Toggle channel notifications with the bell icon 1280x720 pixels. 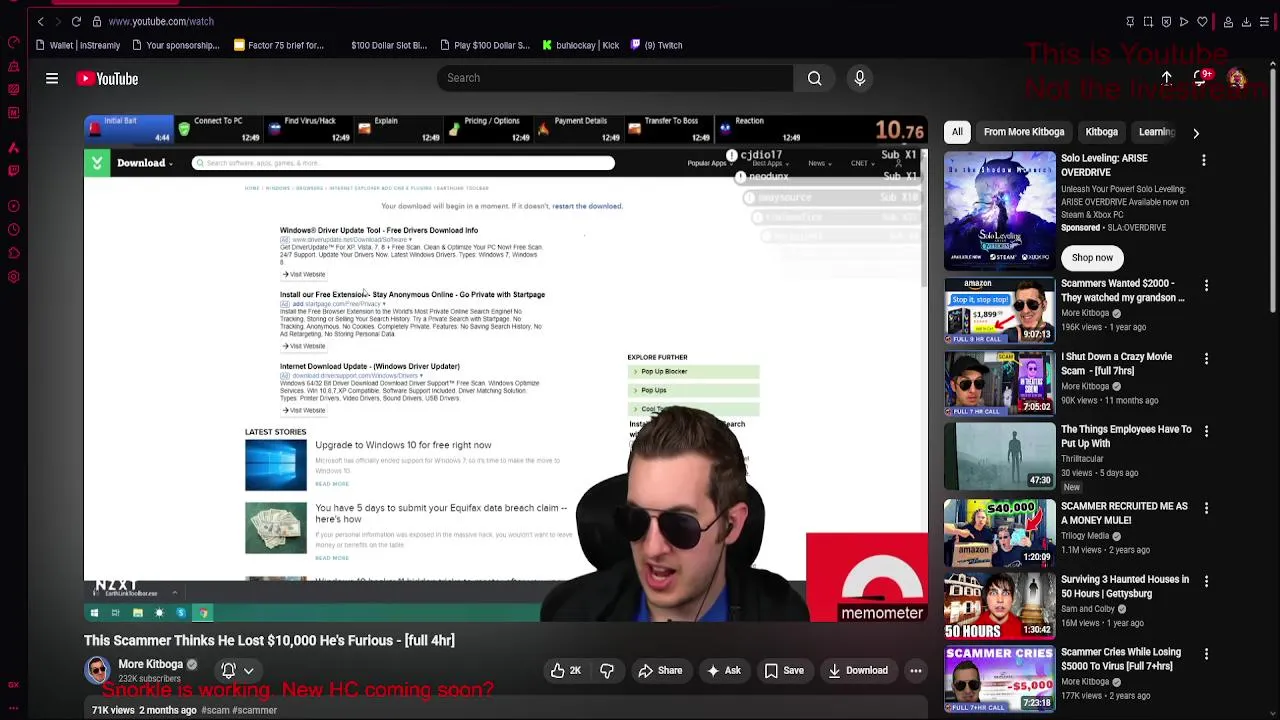pyautogui.click(x=229, y=671)
